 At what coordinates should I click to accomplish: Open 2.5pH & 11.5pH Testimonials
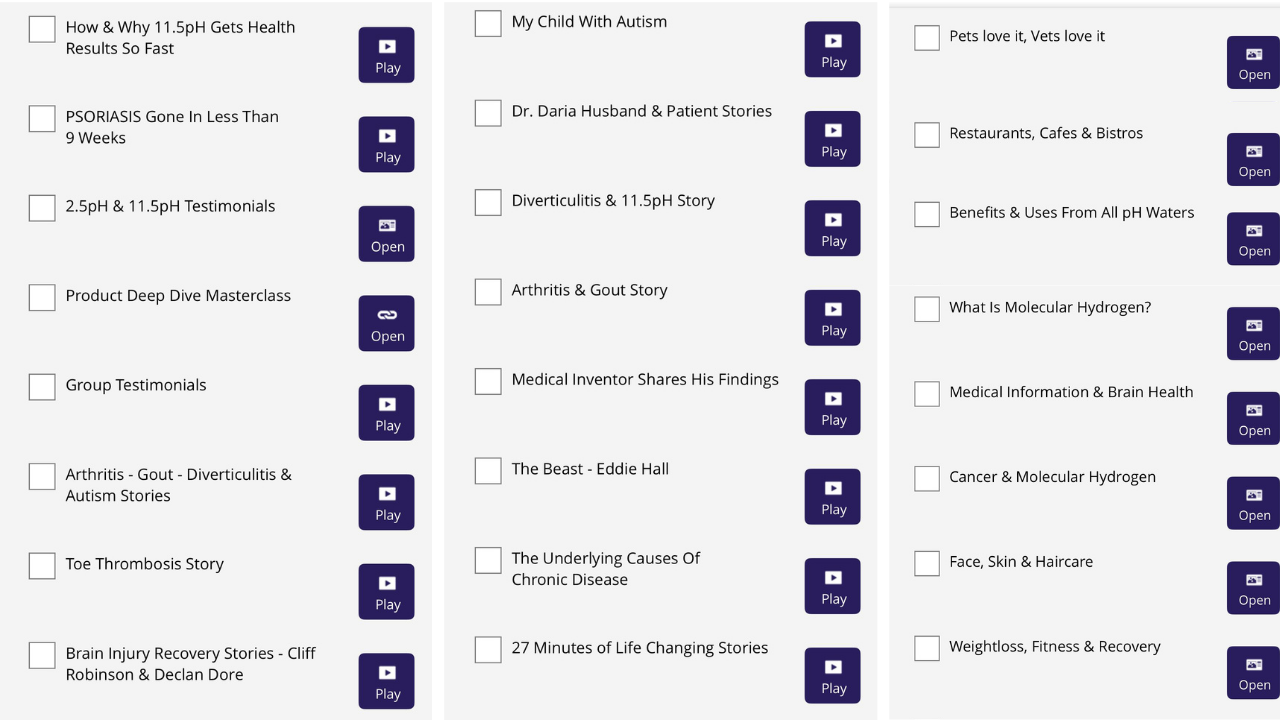coord(387,234)
